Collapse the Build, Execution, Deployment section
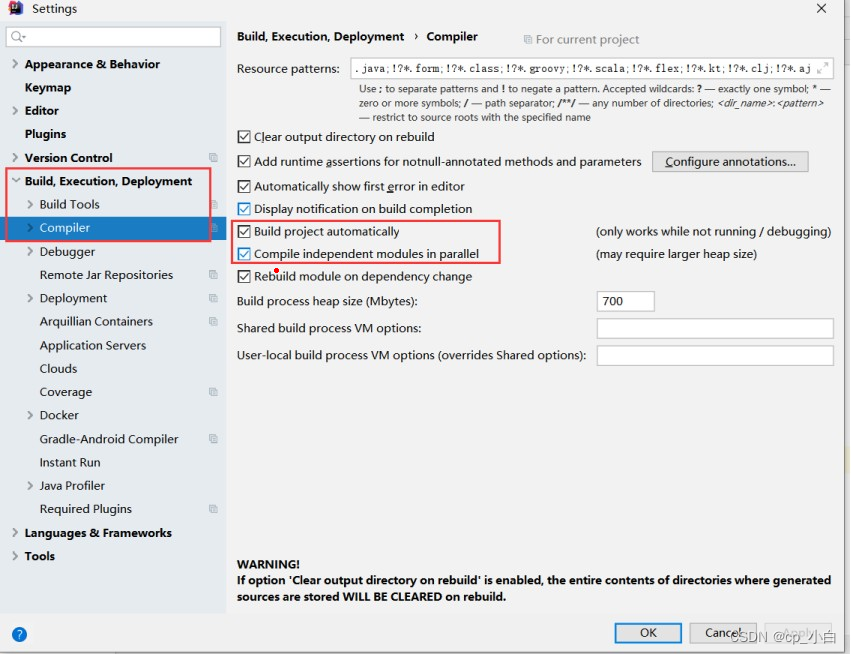This screenshot has height=654, width=851. pyautogui.click(x=16, y=181)
